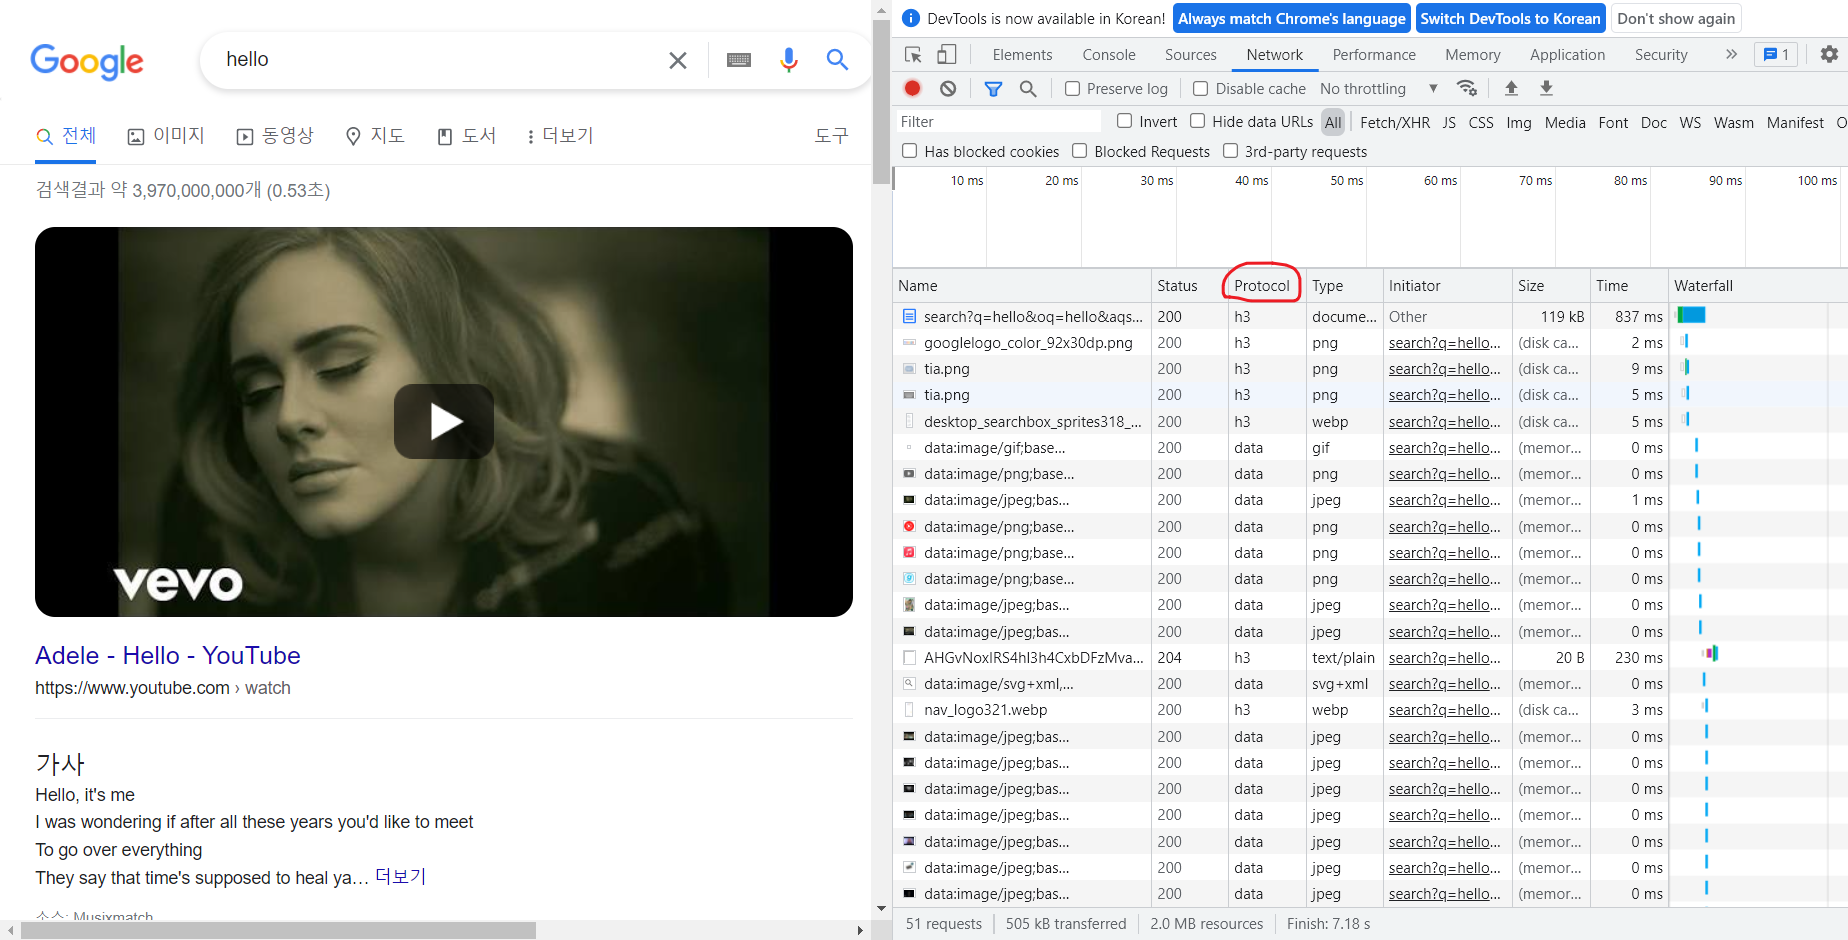Viewport: 1848px width, 940px height.
Task: Clear the search box text
Action: [678, 60]
